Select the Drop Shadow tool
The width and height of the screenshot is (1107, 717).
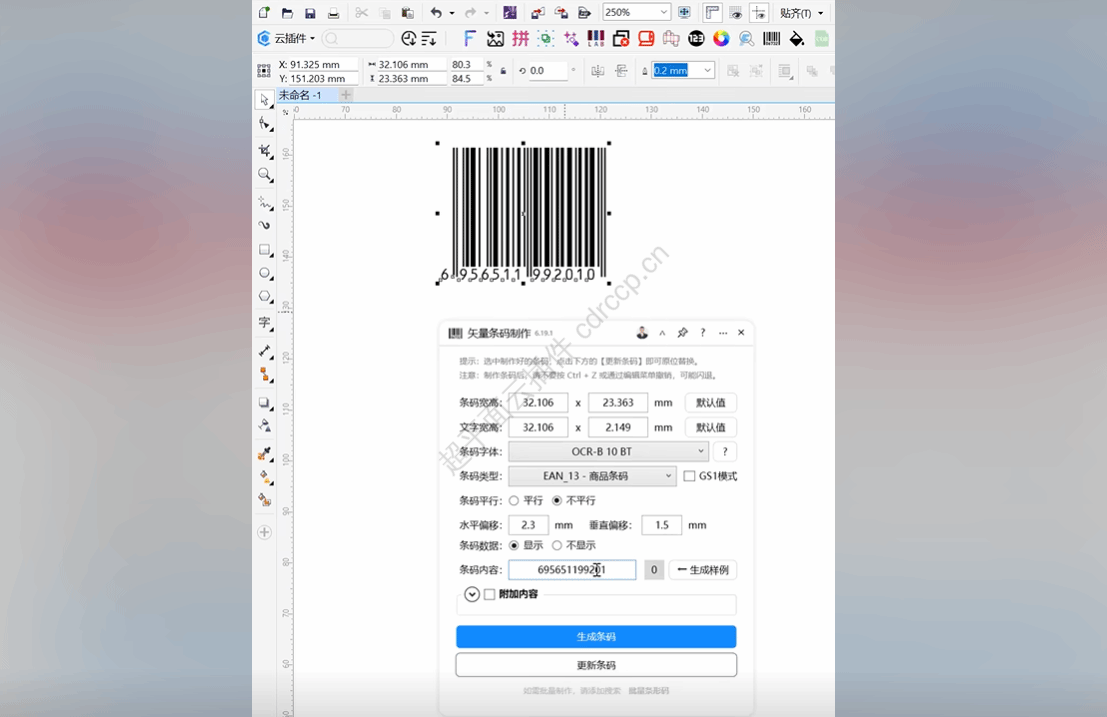coord(265,402)
